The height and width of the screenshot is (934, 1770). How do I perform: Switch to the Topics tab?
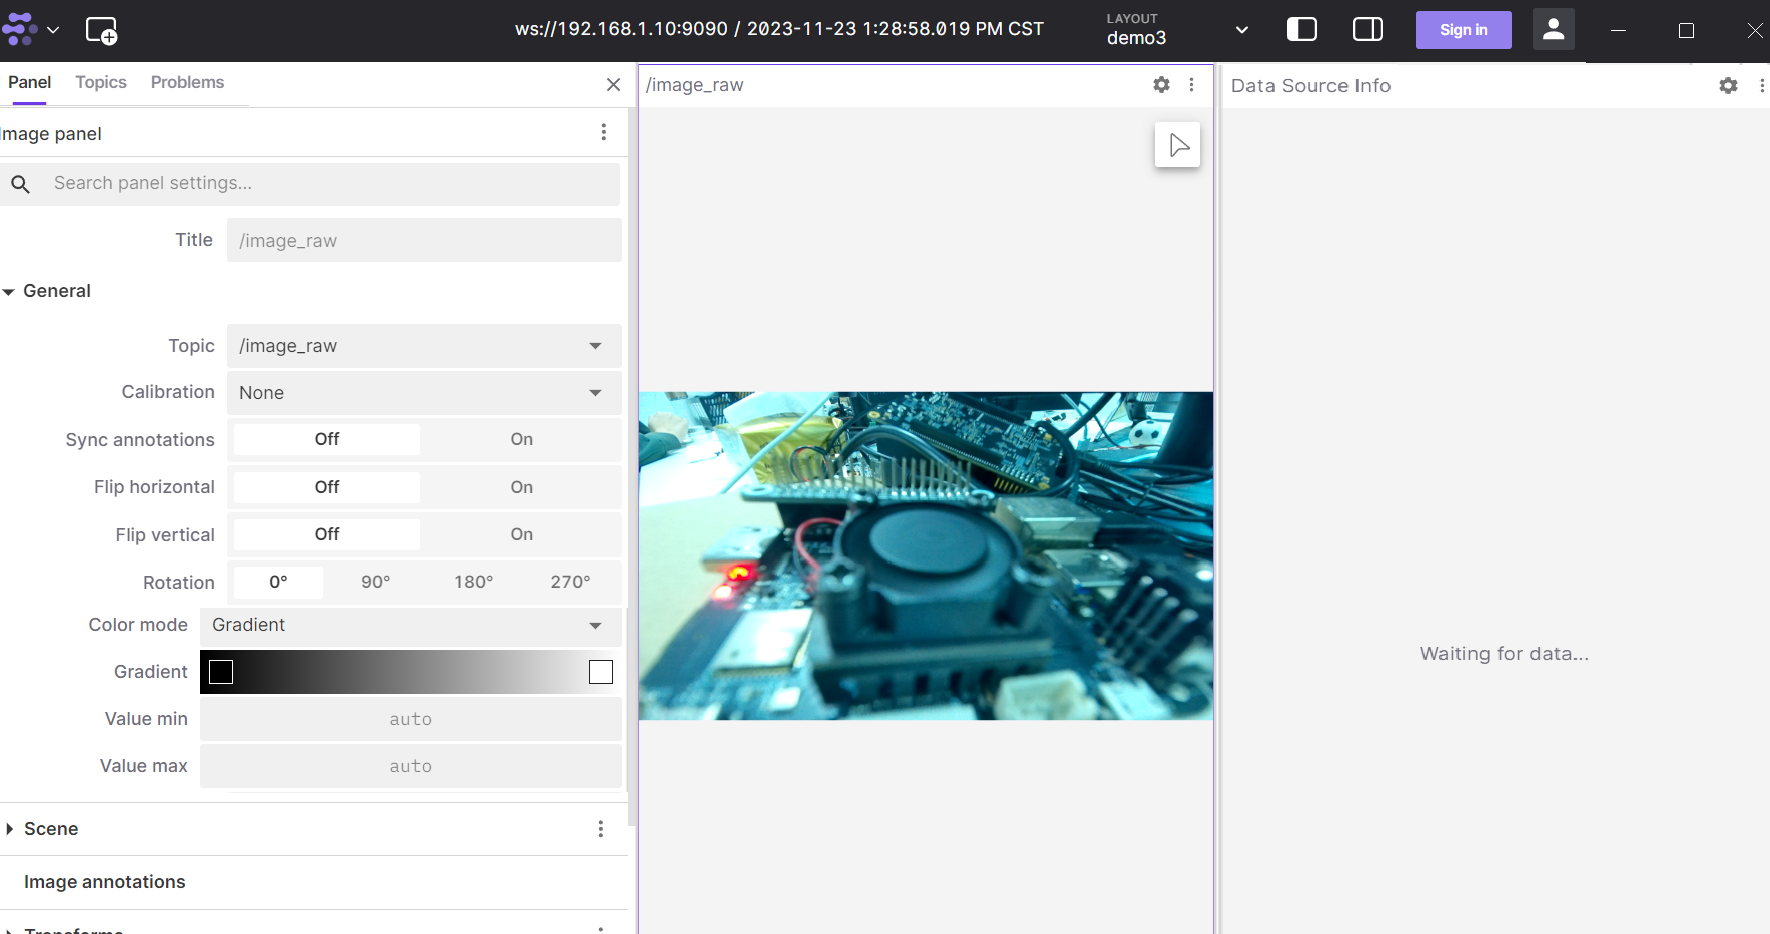coord(101,82)
